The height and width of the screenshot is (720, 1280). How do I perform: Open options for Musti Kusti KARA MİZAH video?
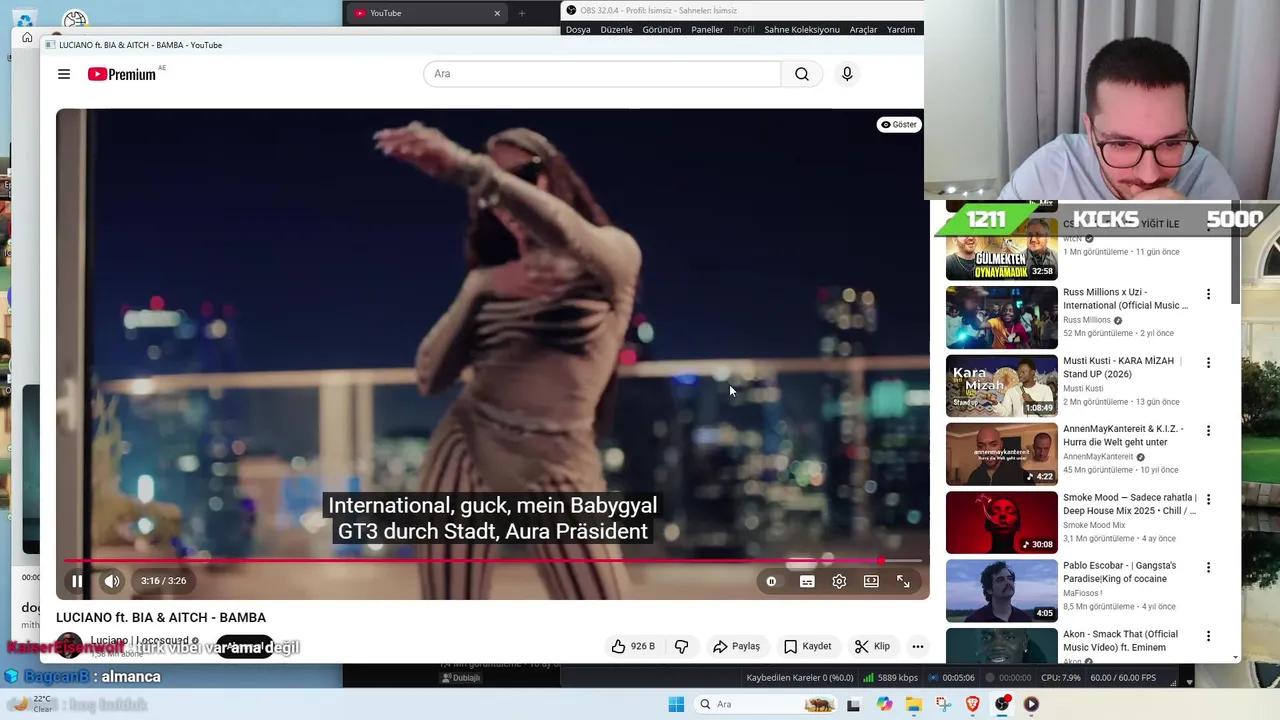[1208, 362]
